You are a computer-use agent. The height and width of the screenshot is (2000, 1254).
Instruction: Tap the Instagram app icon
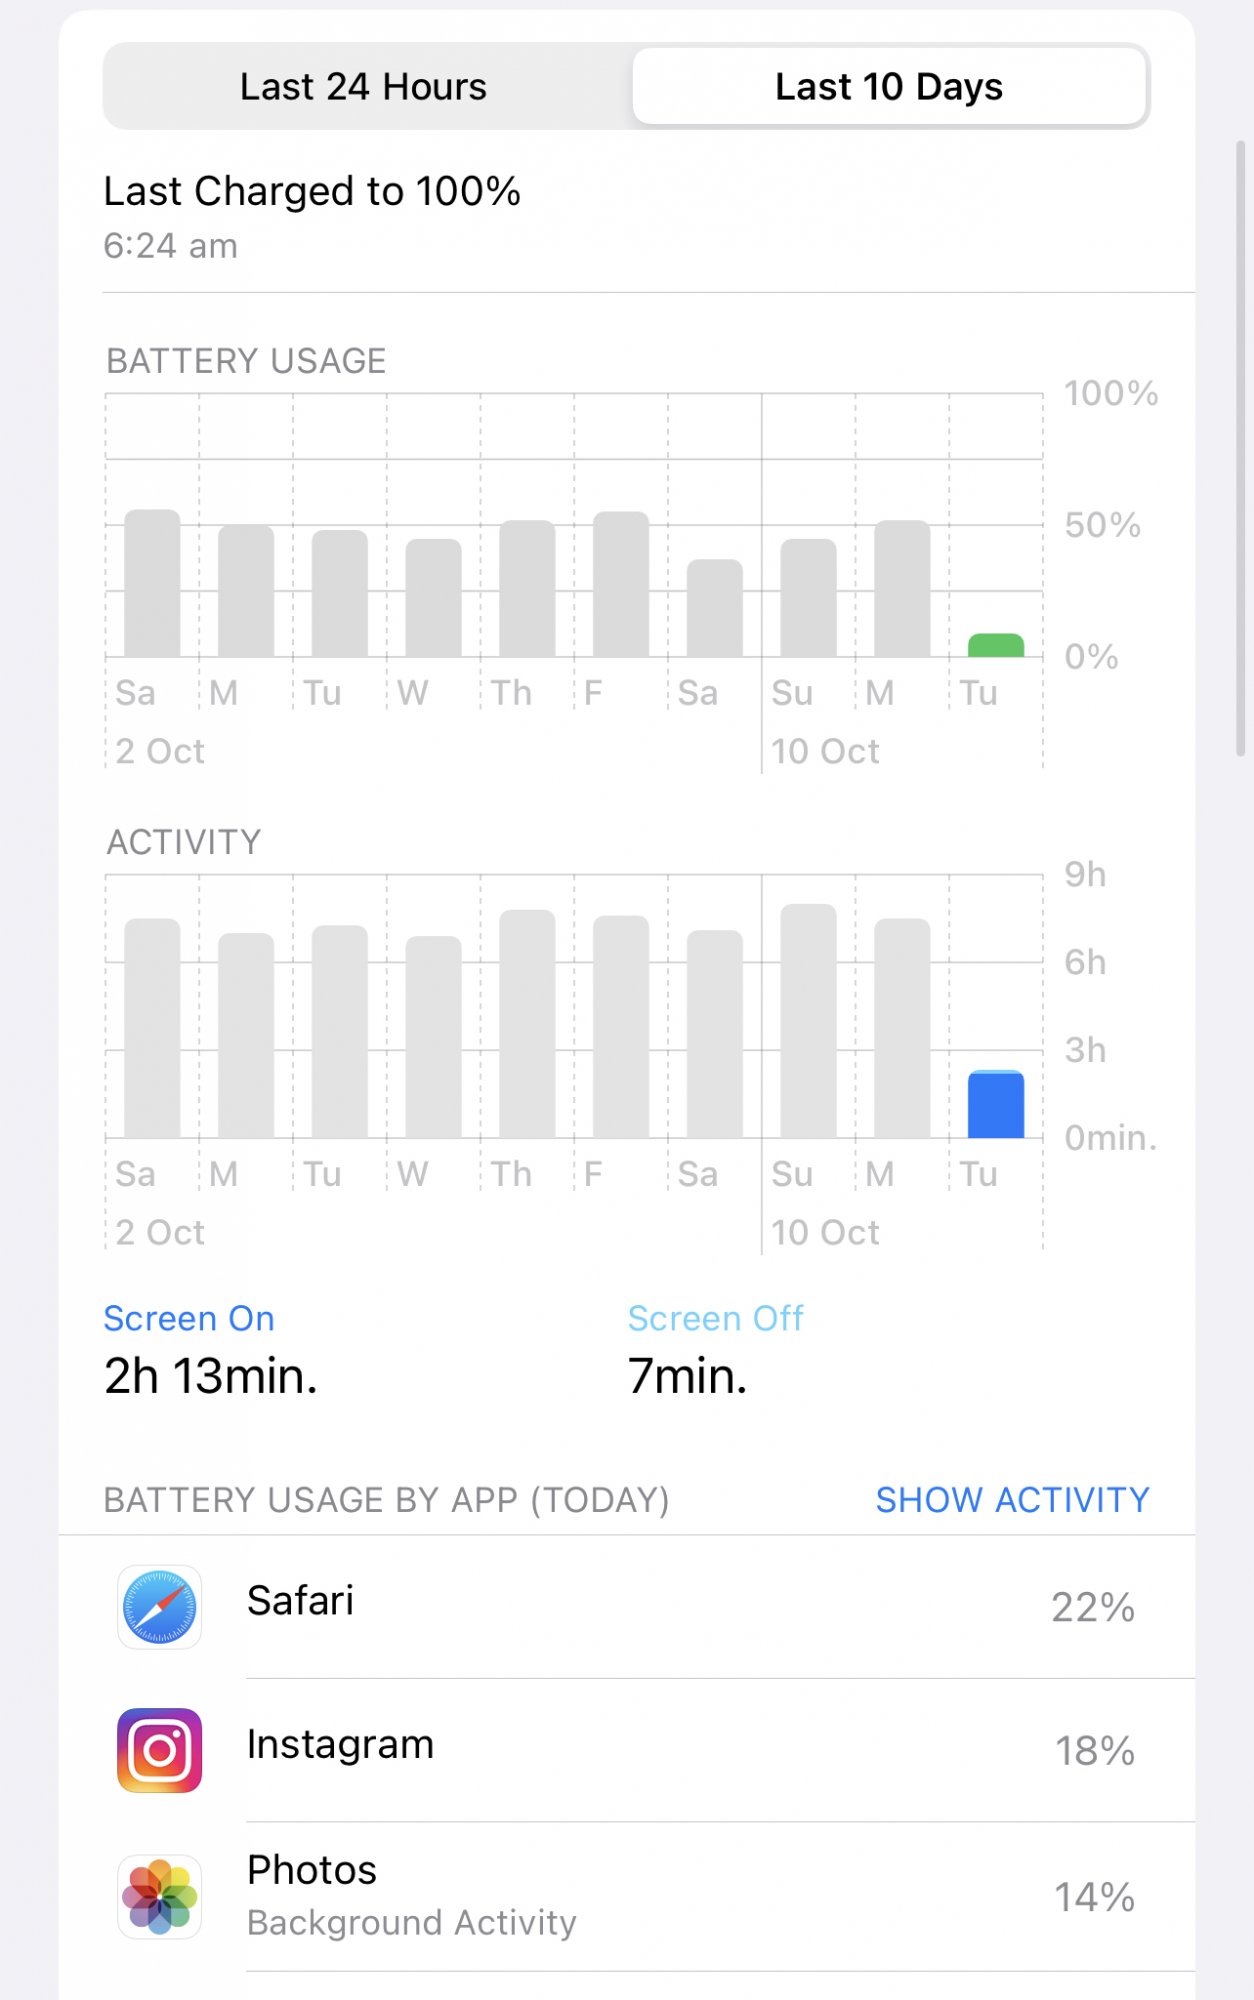pos(159,1750)
